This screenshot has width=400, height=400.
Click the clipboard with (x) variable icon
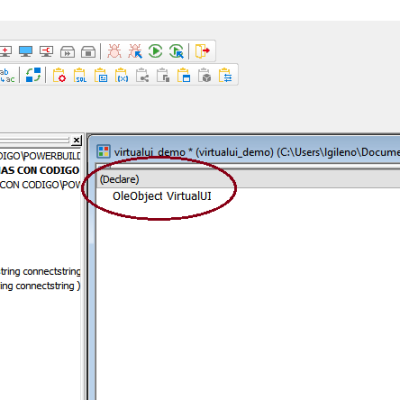[x=121, y=75]
